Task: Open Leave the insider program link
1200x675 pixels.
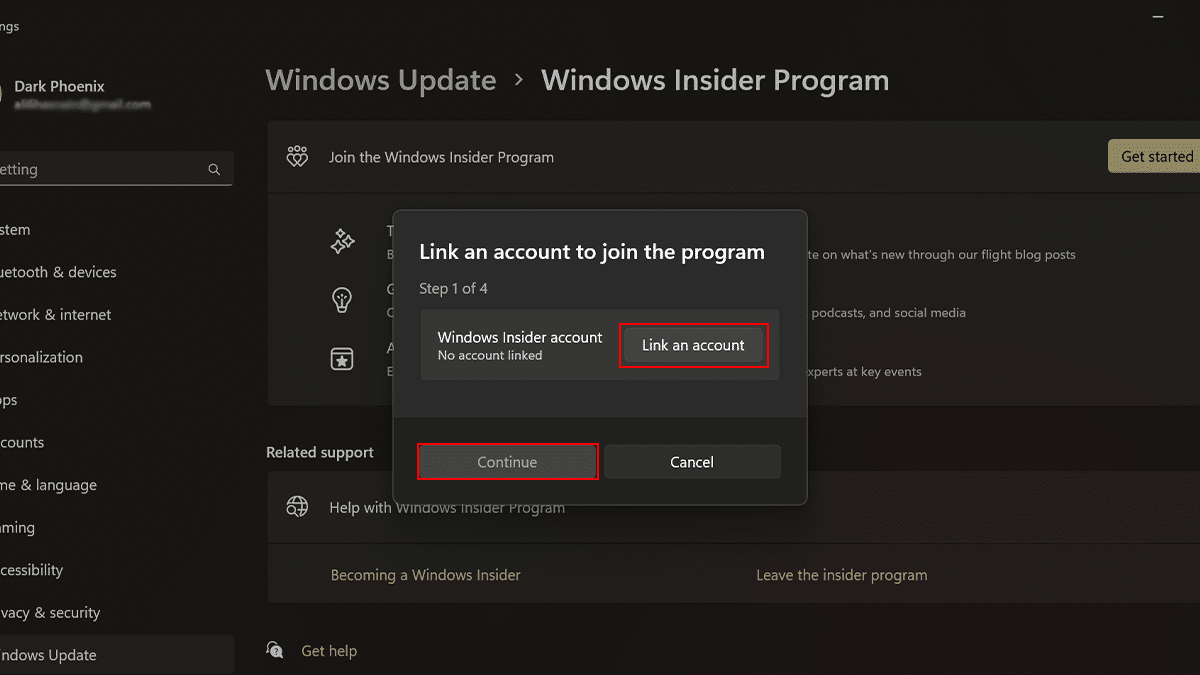Action: tap(841, 575)
